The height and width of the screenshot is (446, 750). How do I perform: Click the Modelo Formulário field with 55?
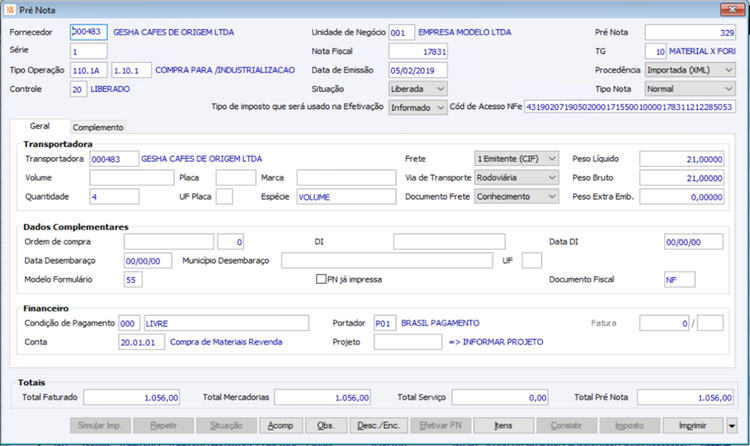coord(133,279)
